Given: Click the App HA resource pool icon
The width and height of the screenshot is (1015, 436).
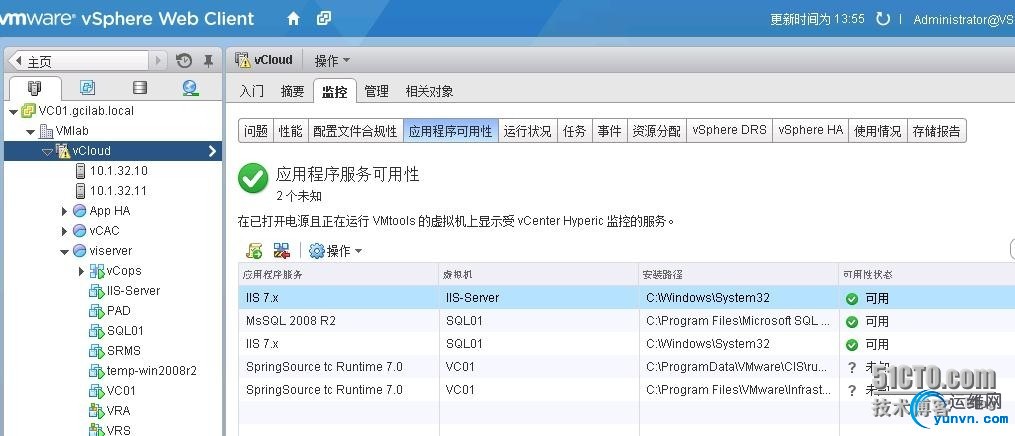Looking at the screenshot, I should (x=80, y=211).
